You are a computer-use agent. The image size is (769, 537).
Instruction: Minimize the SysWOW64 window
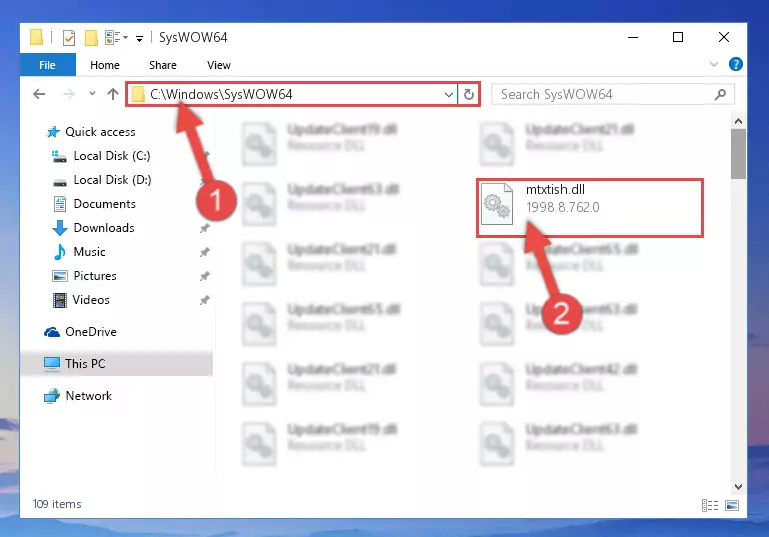(x=633, y=37)
